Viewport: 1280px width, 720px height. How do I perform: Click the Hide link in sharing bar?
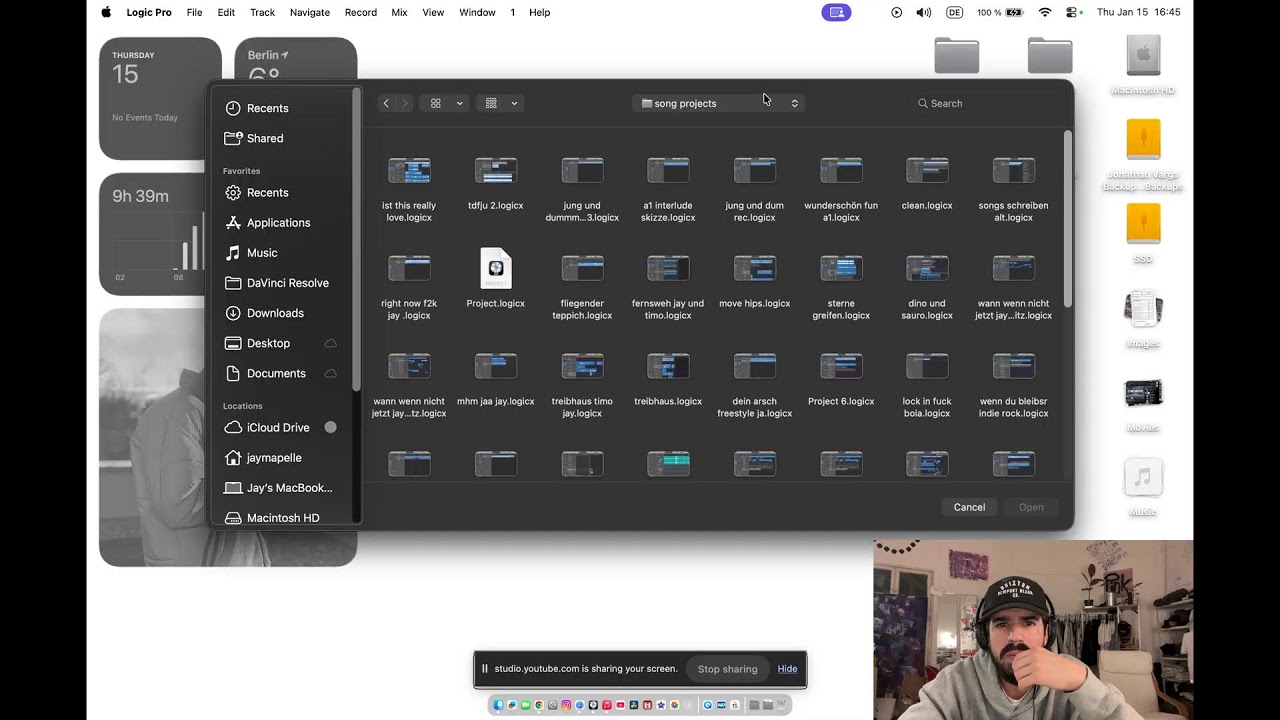pyautogui.click(x=787, y=669)
